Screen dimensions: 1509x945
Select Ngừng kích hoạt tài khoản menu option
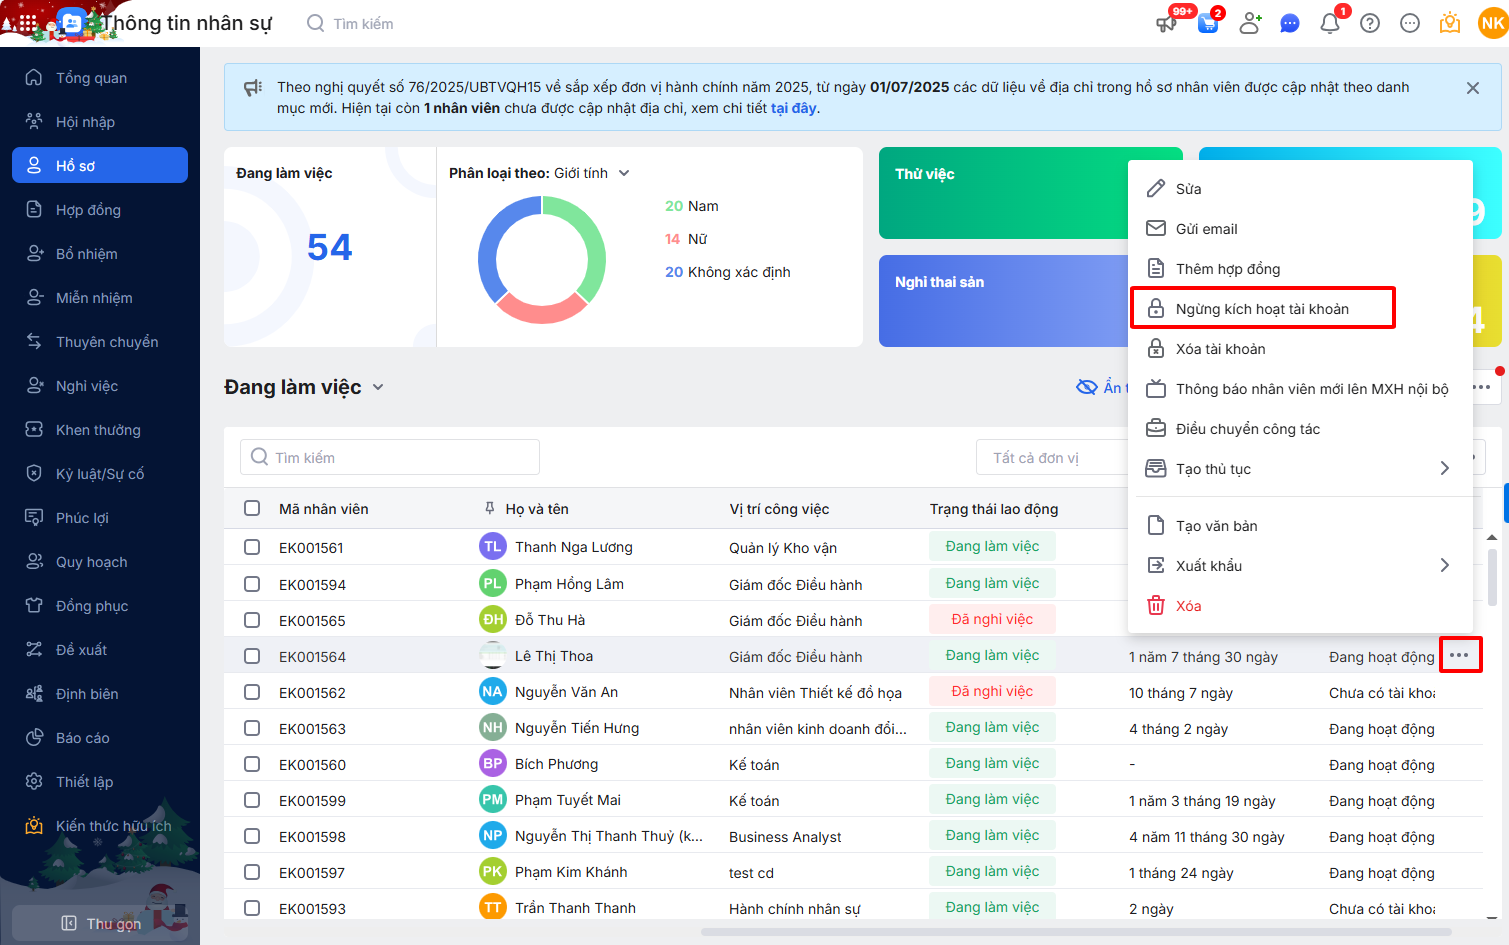coord(1262,309)
